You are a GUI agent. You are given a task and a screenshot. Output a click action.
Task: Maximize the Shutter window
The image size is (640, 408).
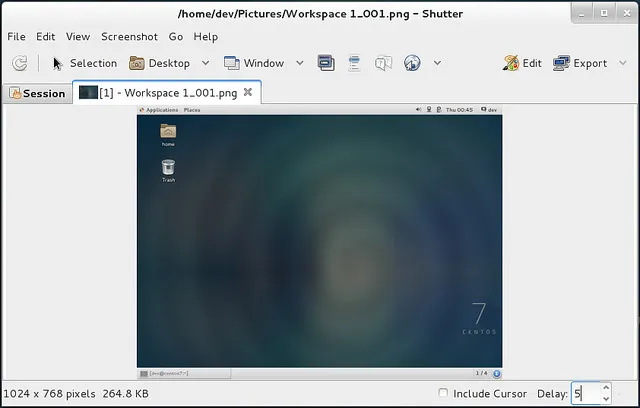tap(604, 13)
